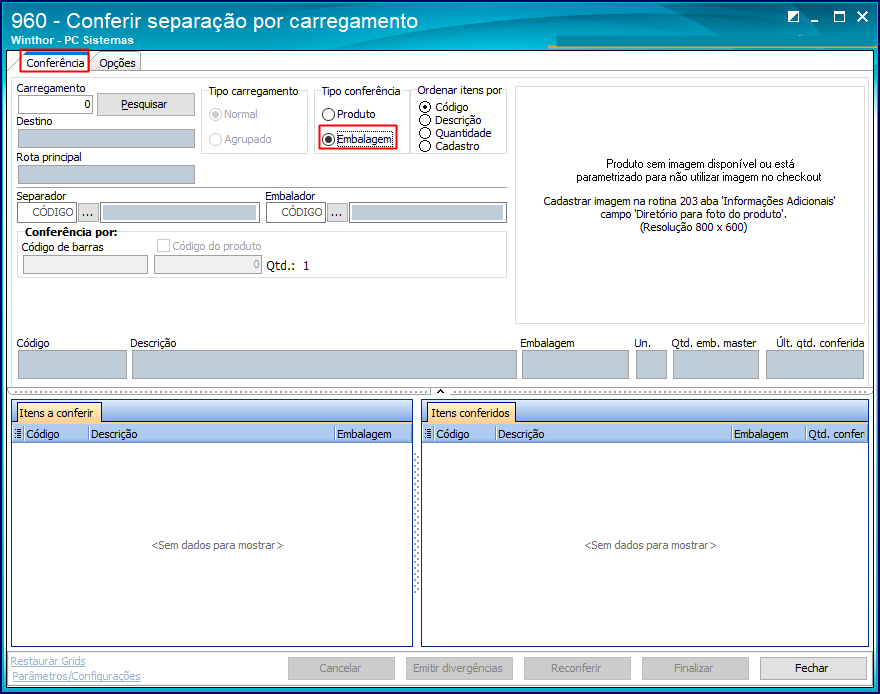The image size is (880, 694).
Task: Click the Embalador CÓDIGO field
Action: (296, 213)
